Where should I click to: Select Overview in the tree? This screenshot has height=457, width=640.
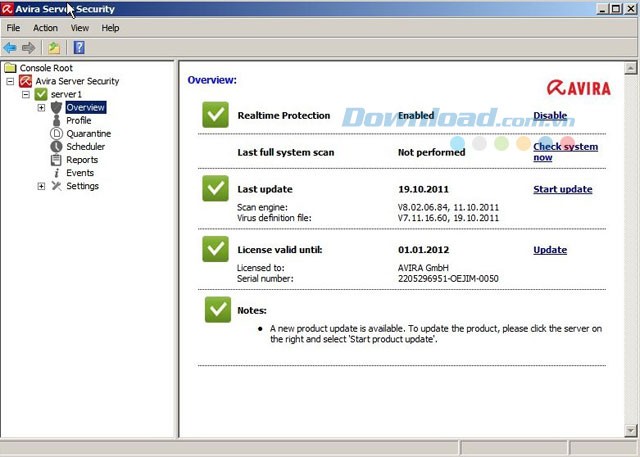86,107
